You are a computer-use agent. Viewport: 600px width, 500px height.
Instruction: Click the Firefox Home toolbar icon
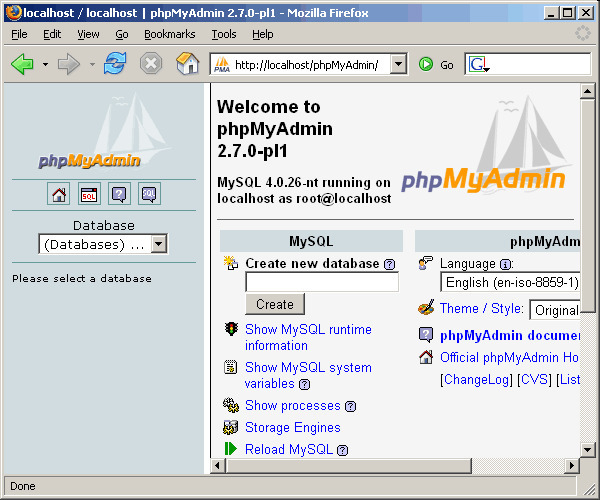point(187,64)
